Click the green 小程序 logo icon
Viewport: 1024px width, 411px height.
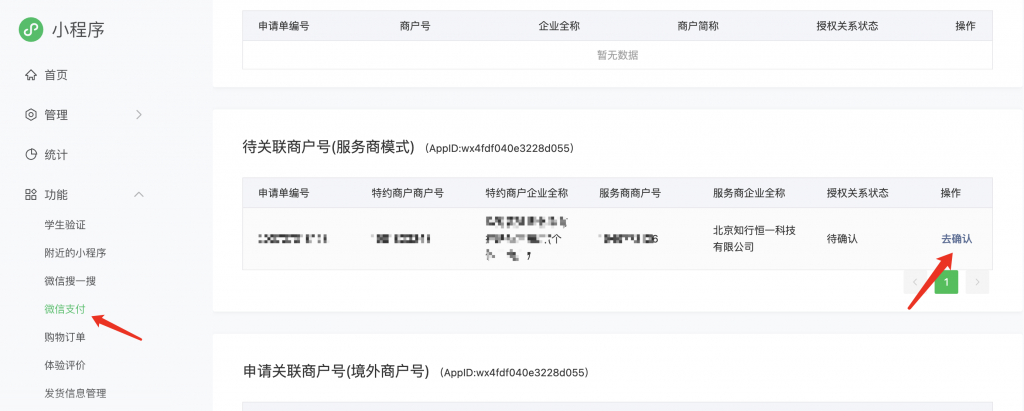click(x=31, y=30)
